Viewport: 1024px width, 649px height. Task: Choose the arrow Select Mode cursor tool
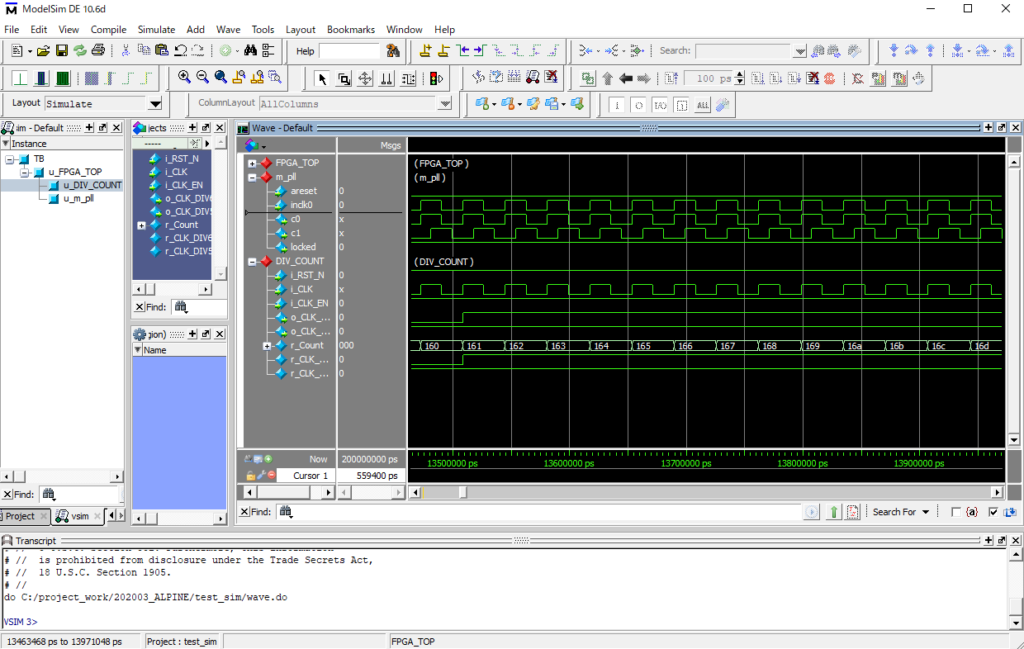point(322,78)
